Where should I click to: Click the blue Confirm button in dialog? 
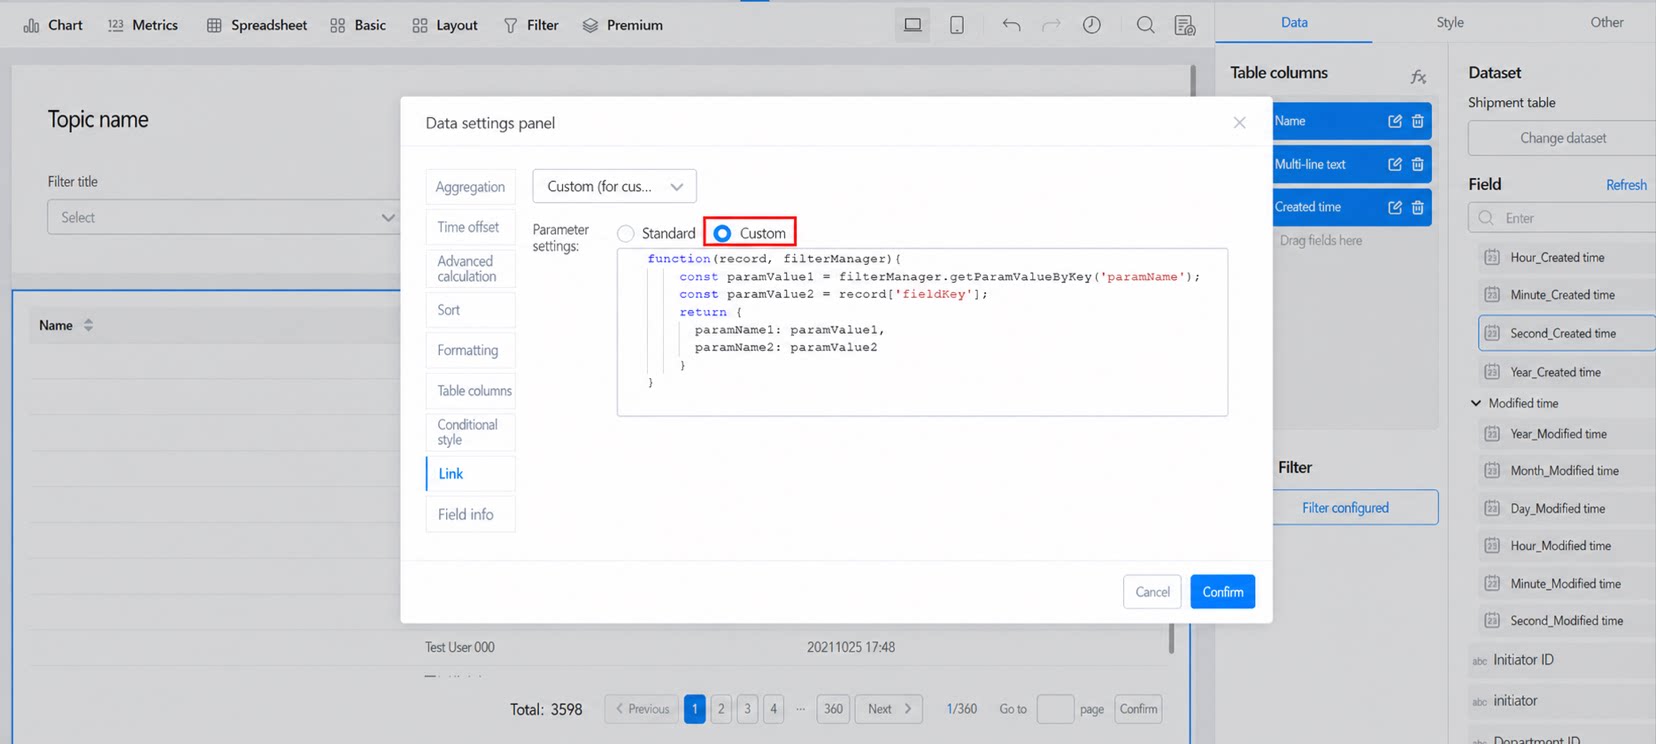[x=1222, y=592]
